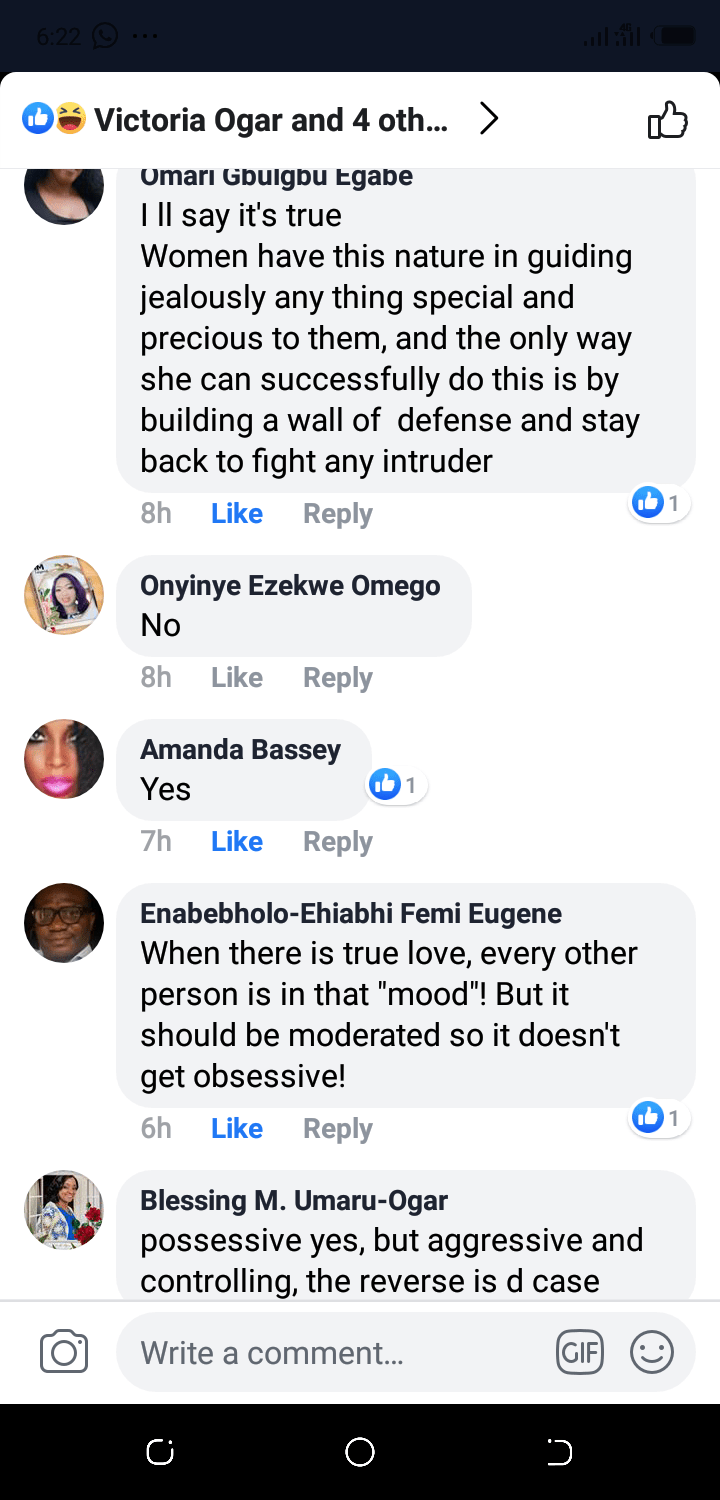Open Blessing M. Umaru-Ogar's profile name
The height and width of the screenshot is (1500, 720).
(x=294, y=1200)
